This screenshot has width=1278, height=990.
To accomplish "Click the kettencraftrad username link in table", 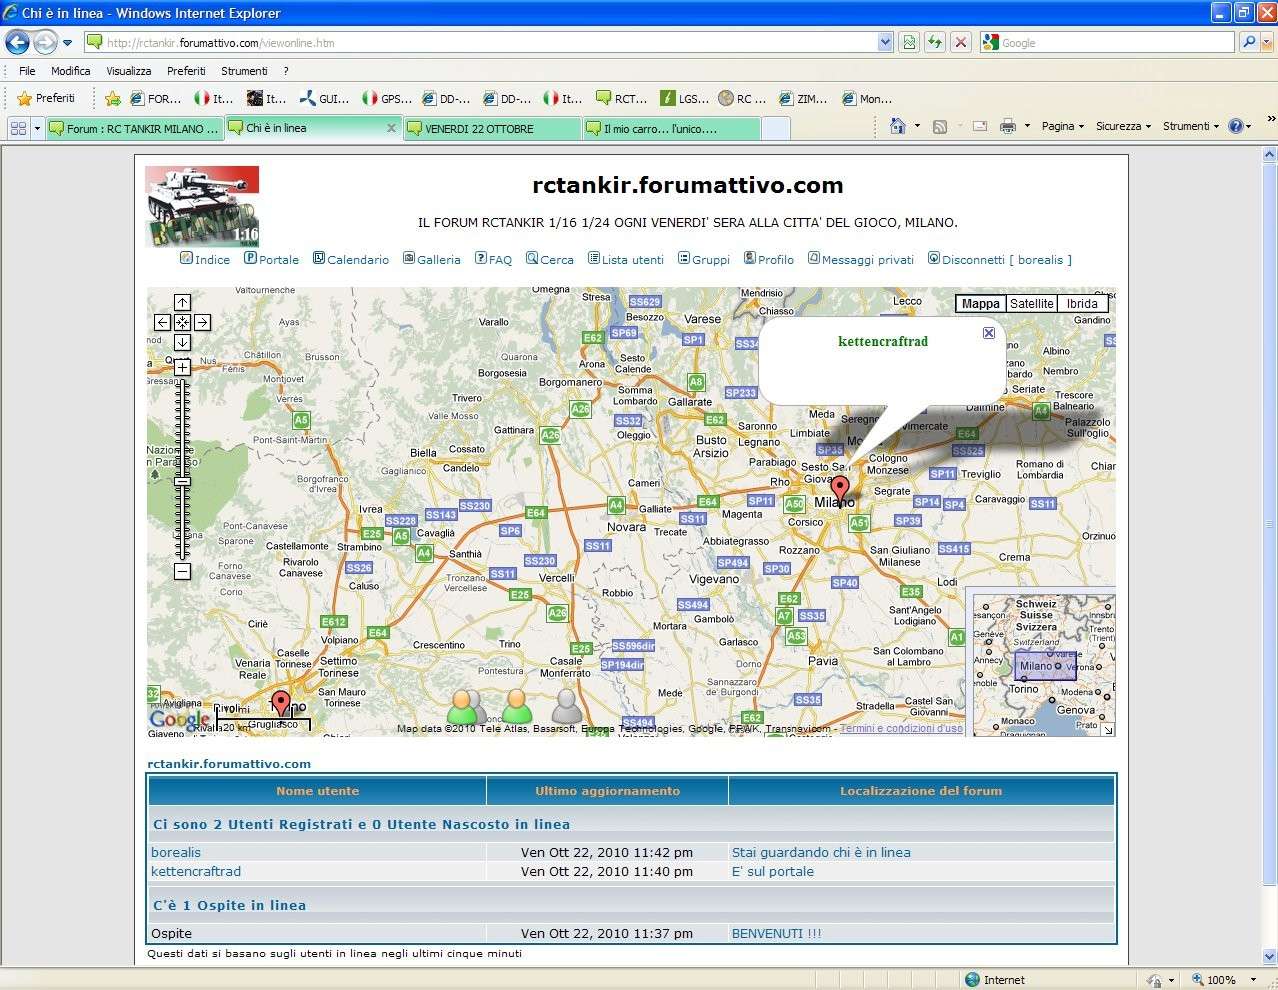I will coord(196,871).
